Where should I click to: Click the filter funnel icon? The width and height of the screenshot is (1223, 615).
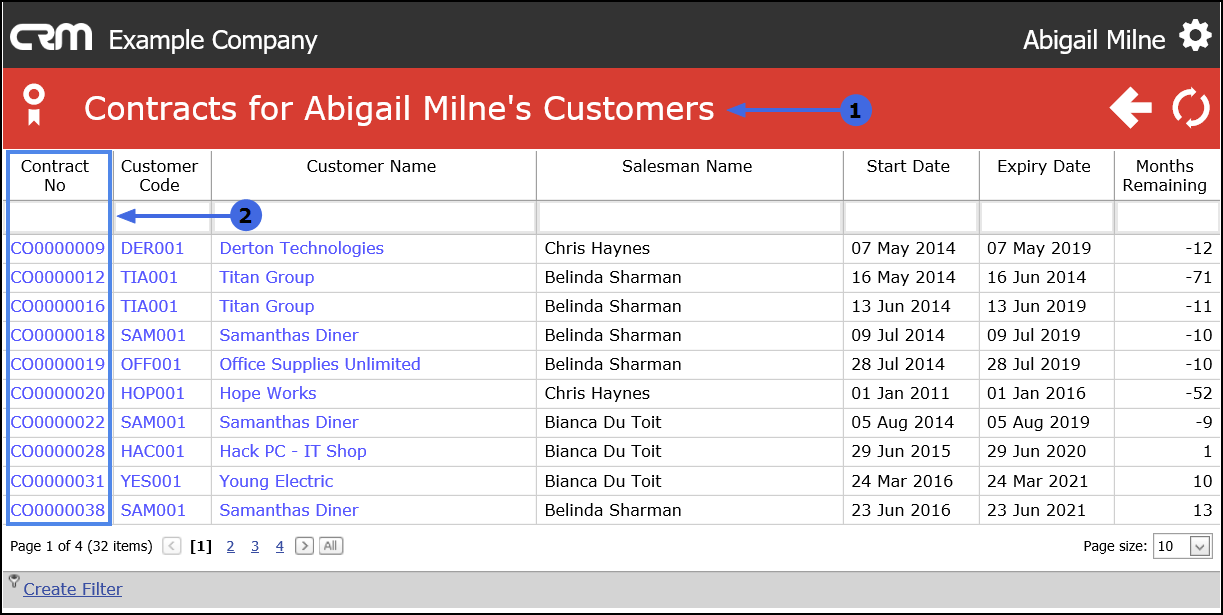click(14, 580)
